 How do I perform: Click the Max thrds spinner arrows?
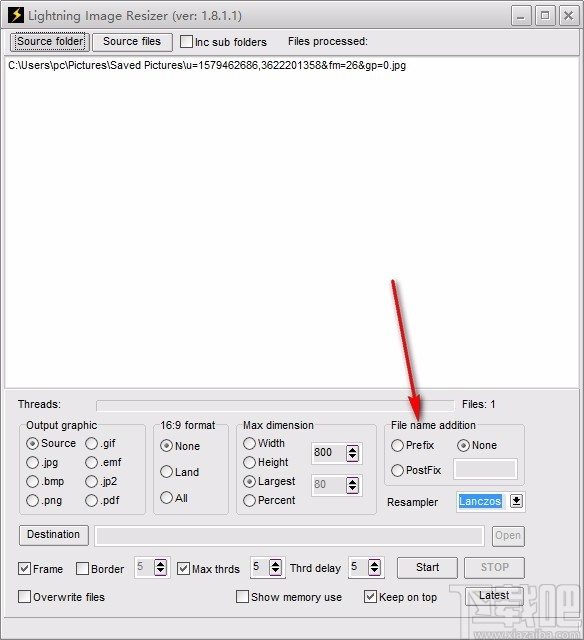(276, 567)
